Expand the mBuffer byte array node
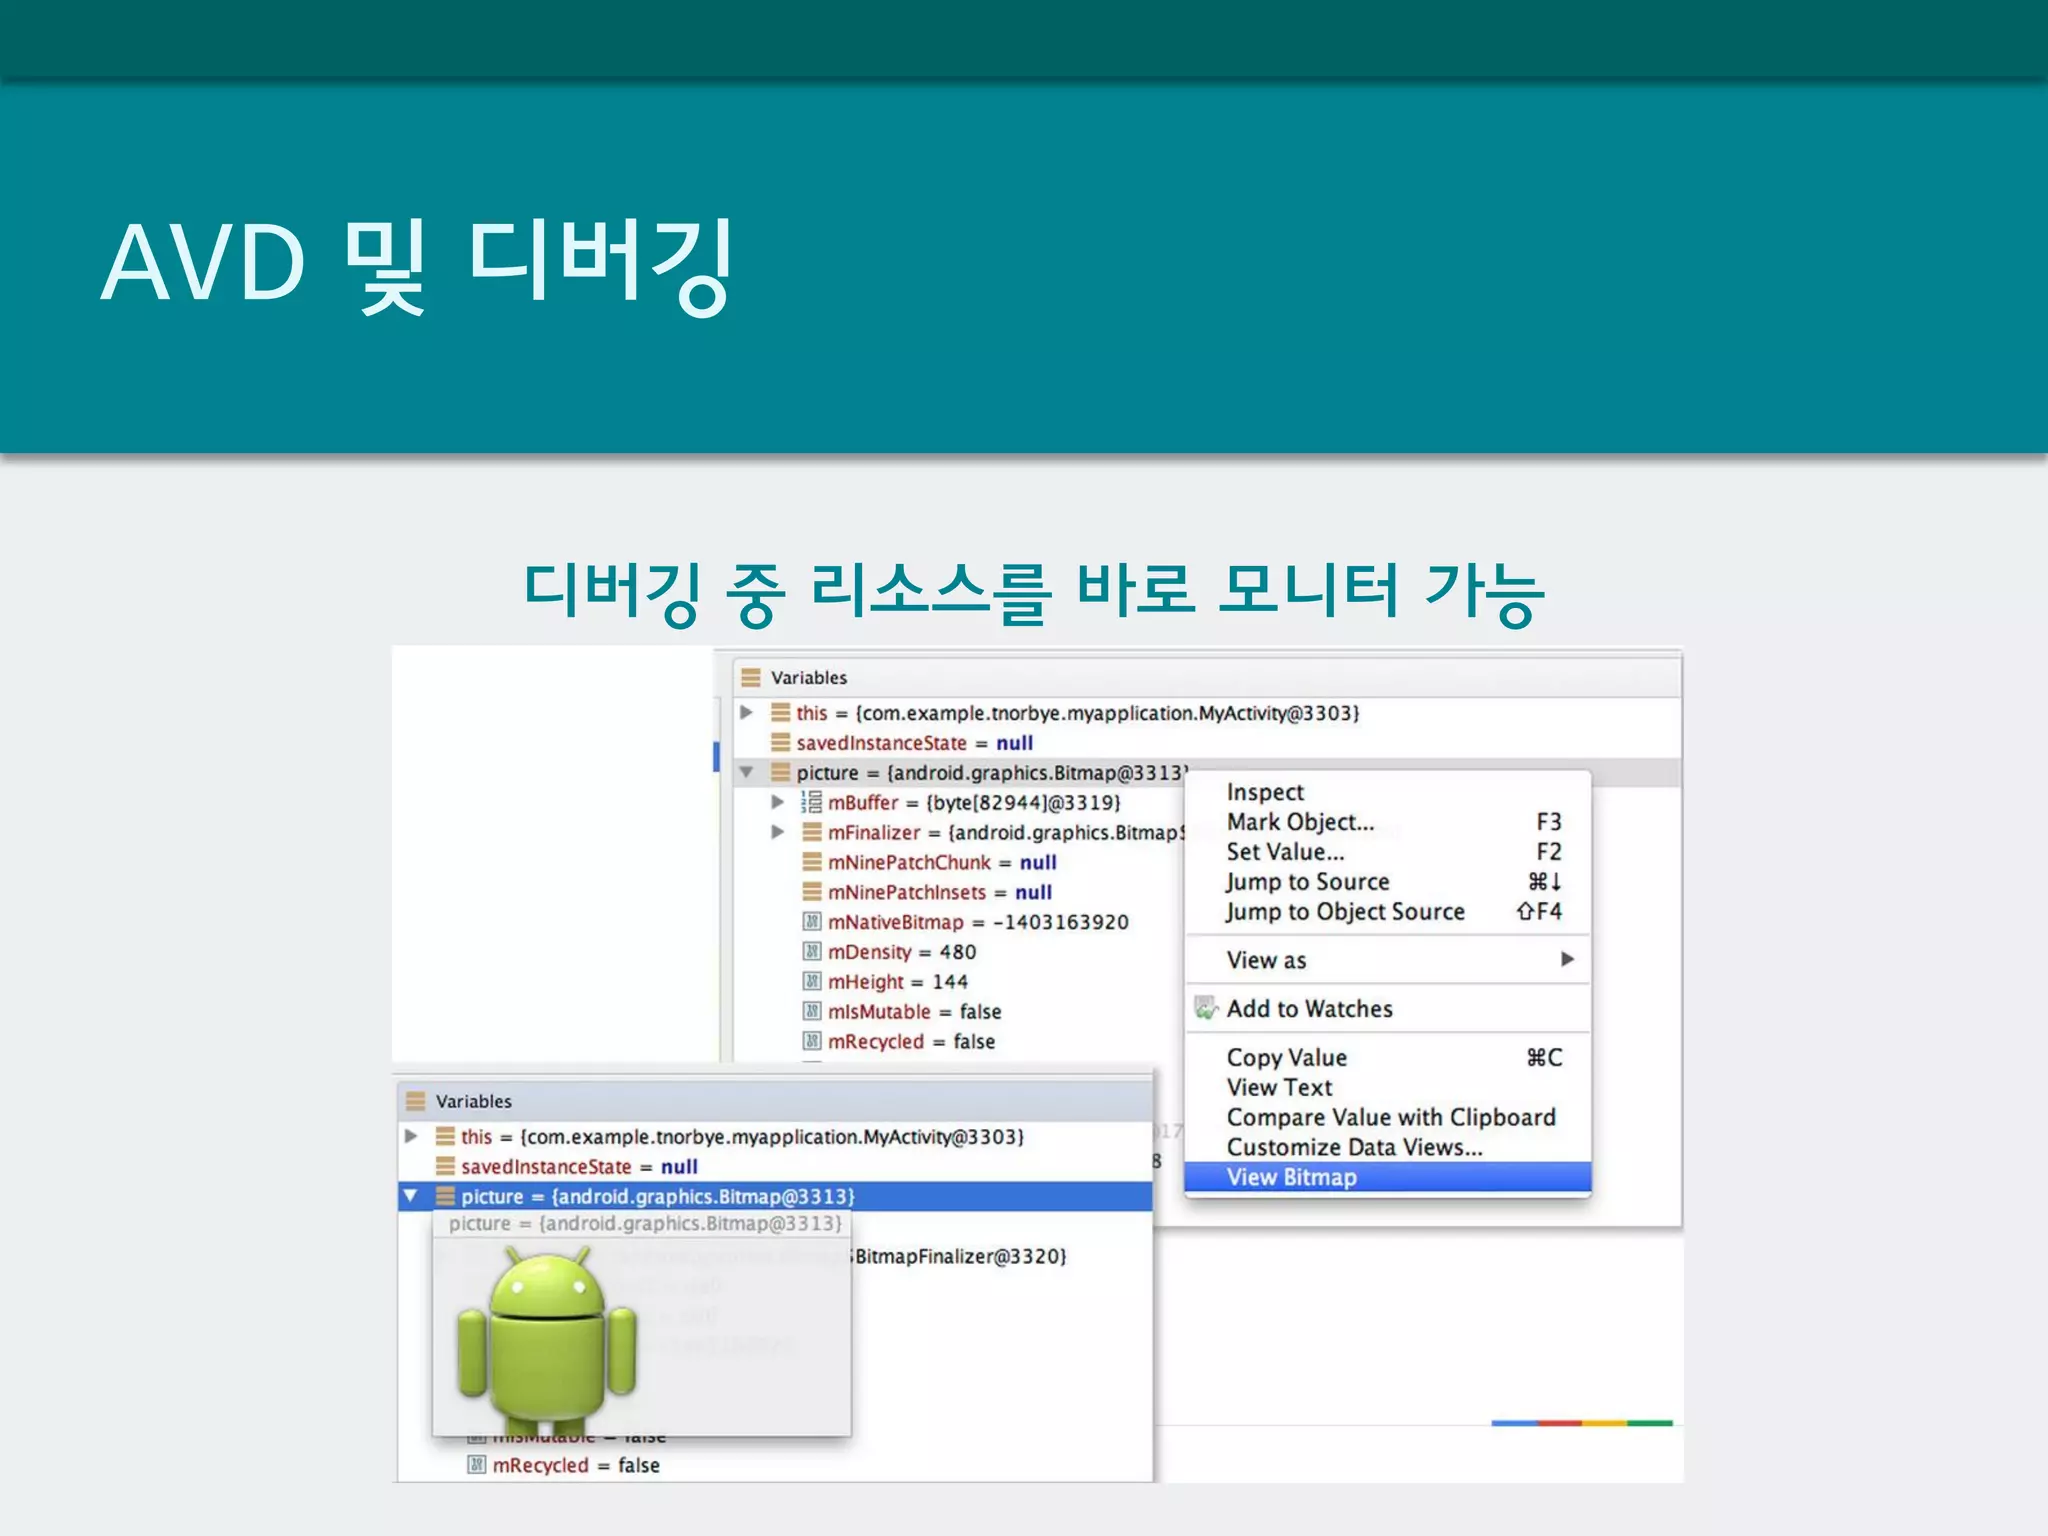2048x1536 pixels. click(777, 802)
